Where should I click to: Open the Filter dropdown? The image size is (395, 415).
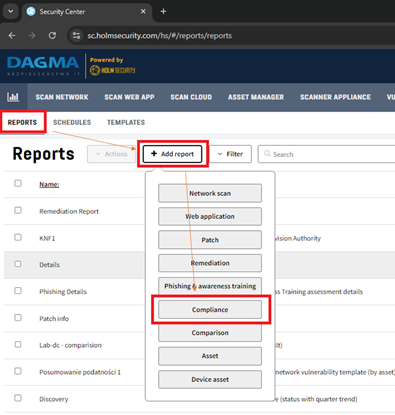click(230, 154)
